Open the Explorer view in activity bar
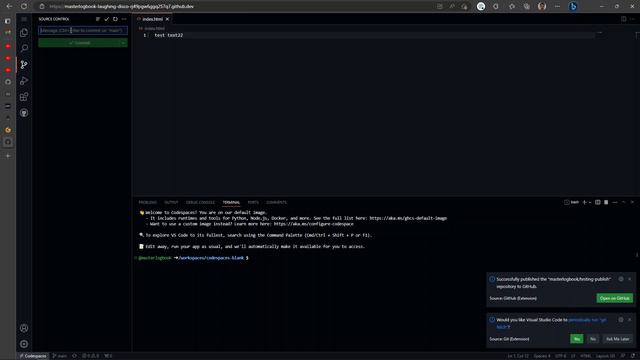 pyautogui.click(x=24, y=33)
